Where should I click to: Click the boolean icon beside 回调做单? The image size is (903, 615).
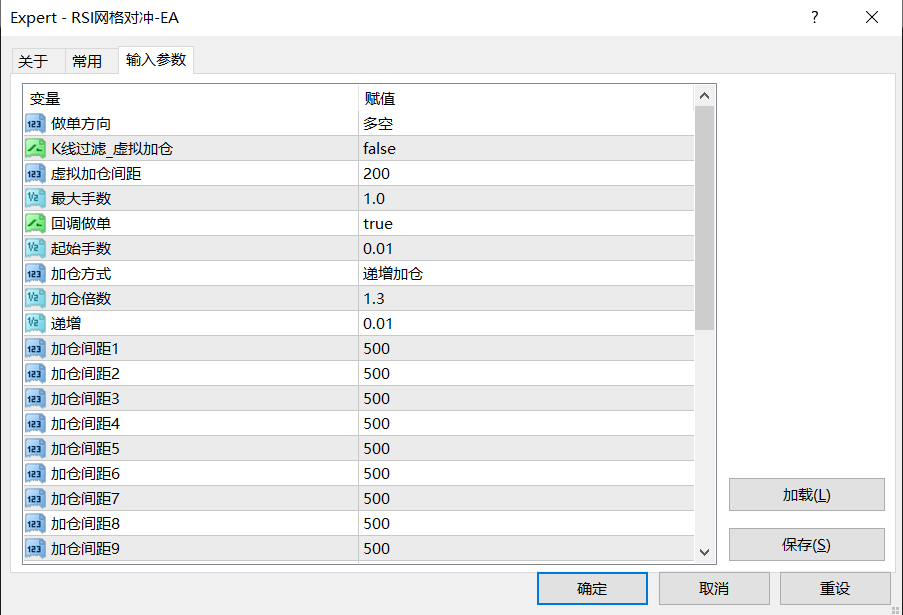coord(35,224)
